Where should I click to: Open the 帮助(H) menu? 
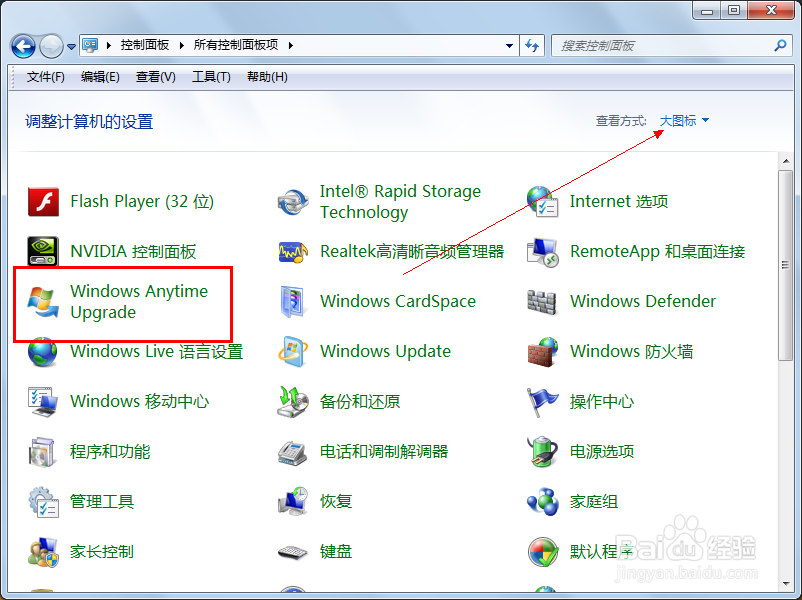pos(267,77)
